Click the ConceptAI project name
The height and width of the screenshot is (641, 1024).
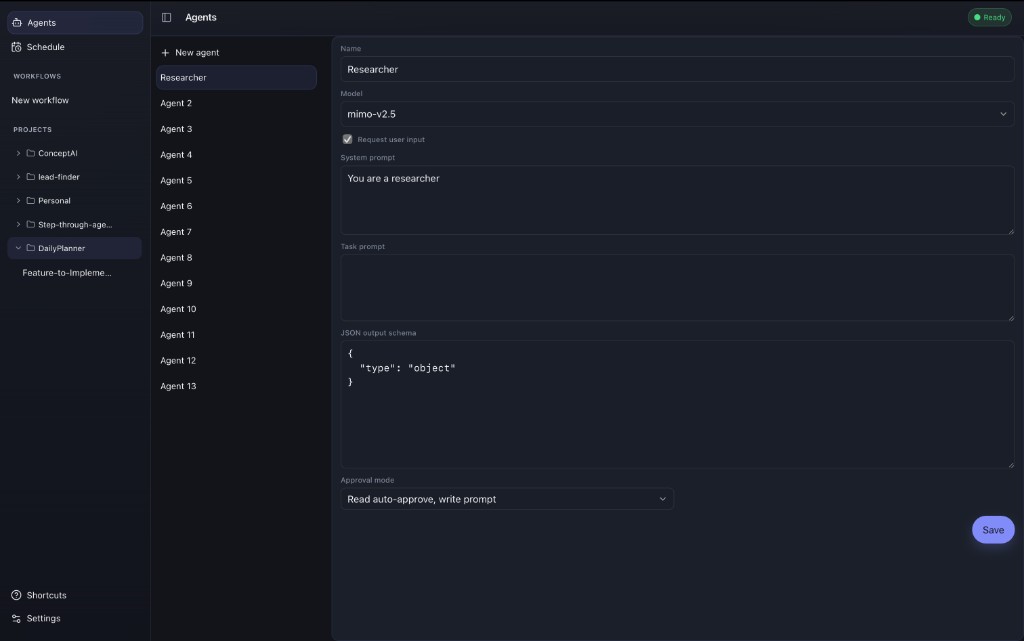click(57, 153)
